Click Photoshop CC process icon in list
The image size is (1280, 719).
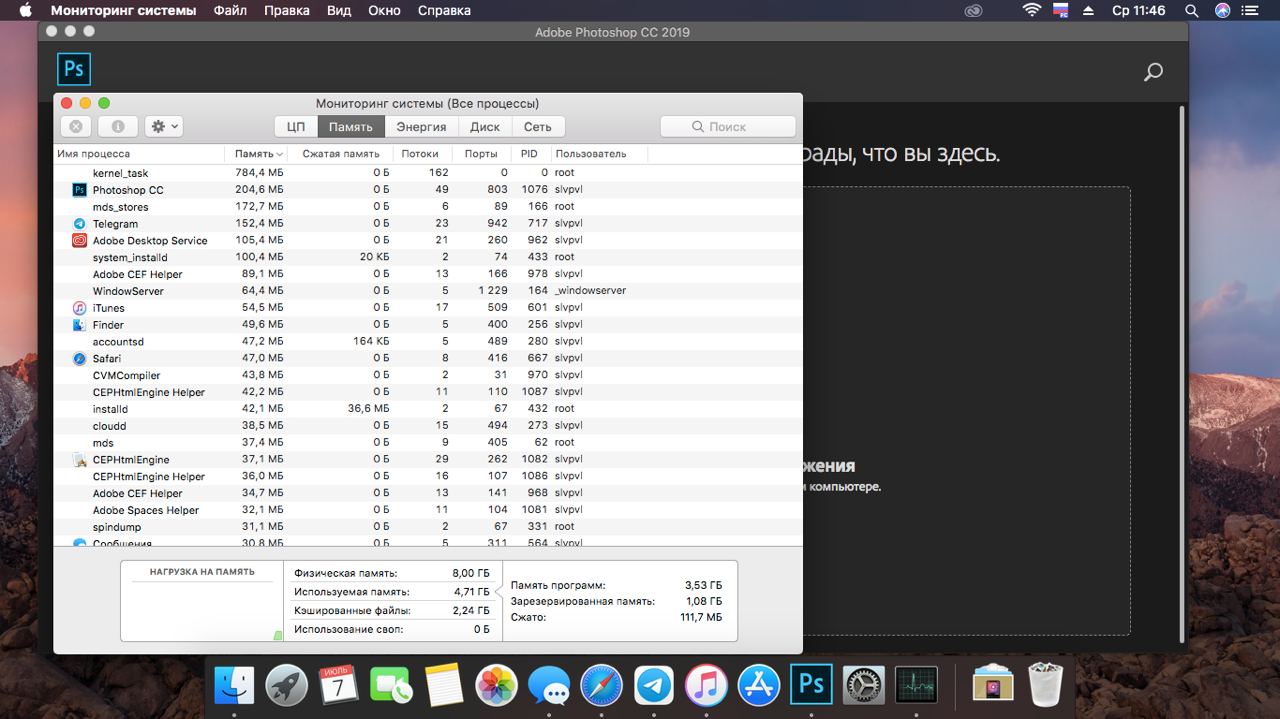click(x=80, y=190)
